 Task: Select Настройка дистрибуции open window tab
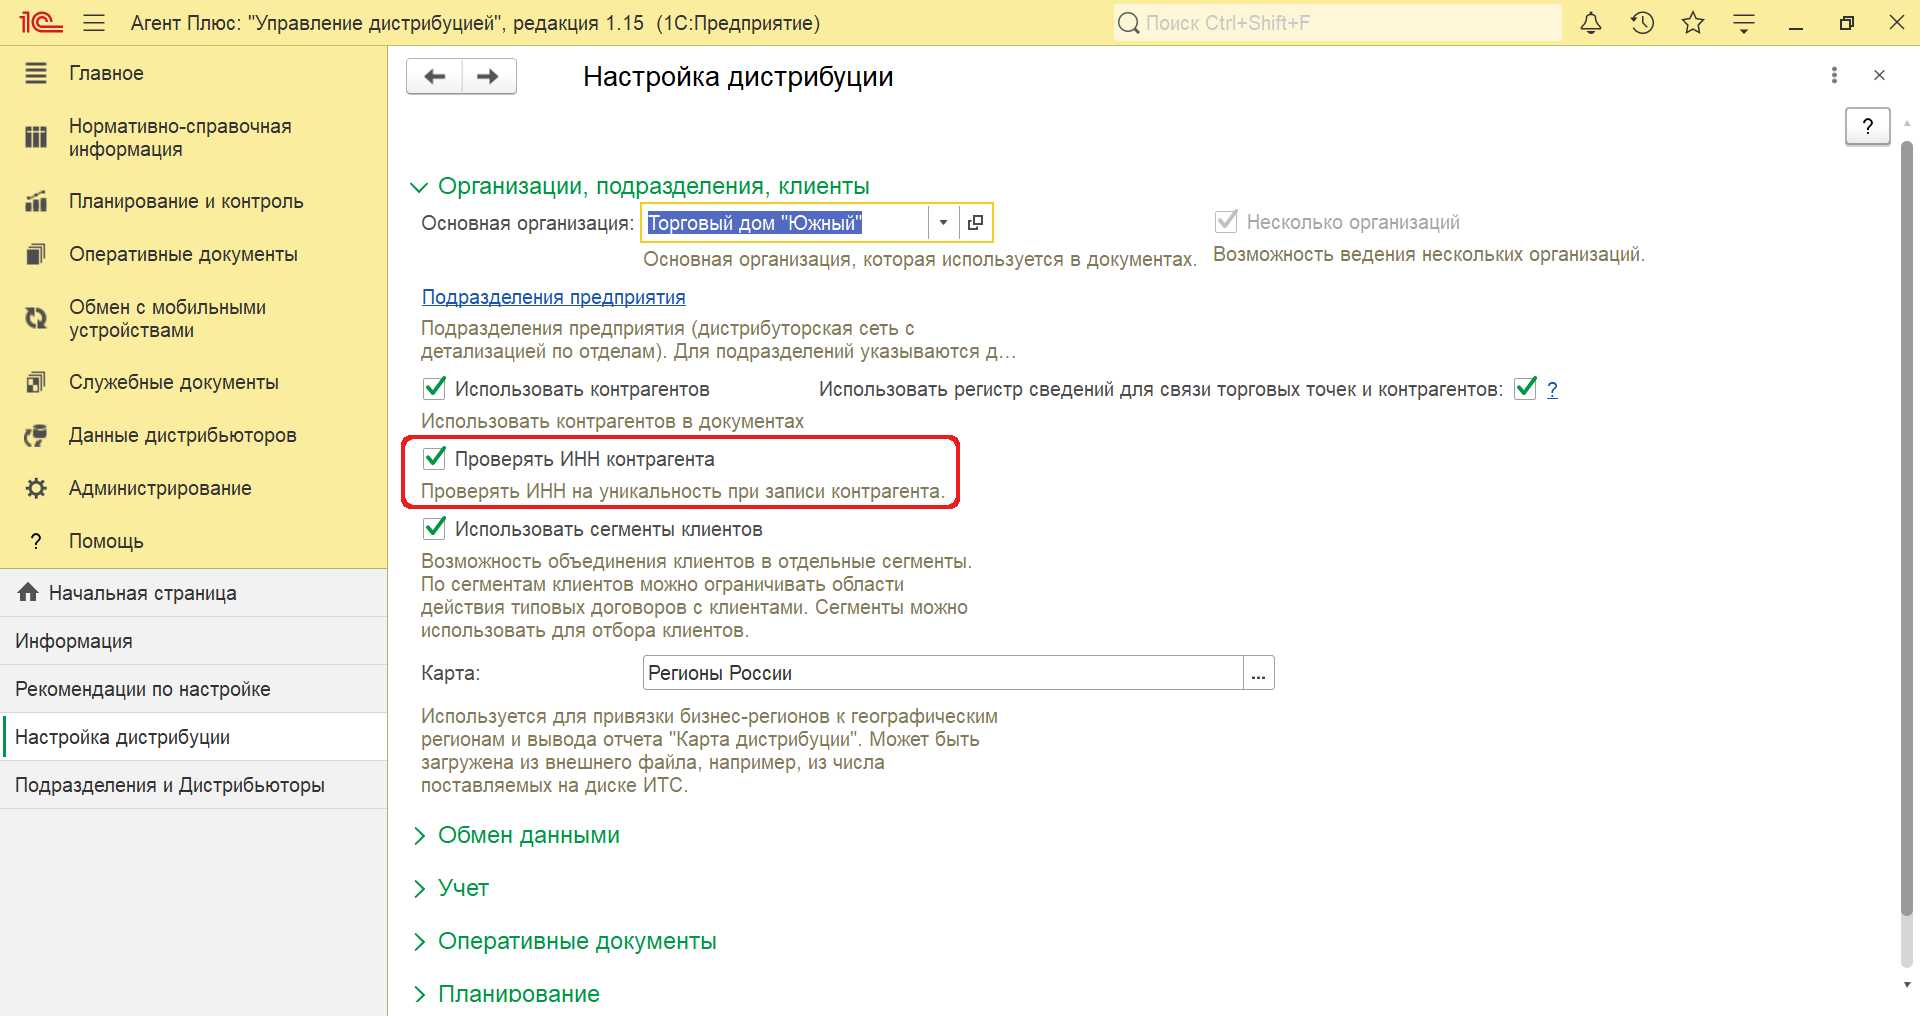194,737
